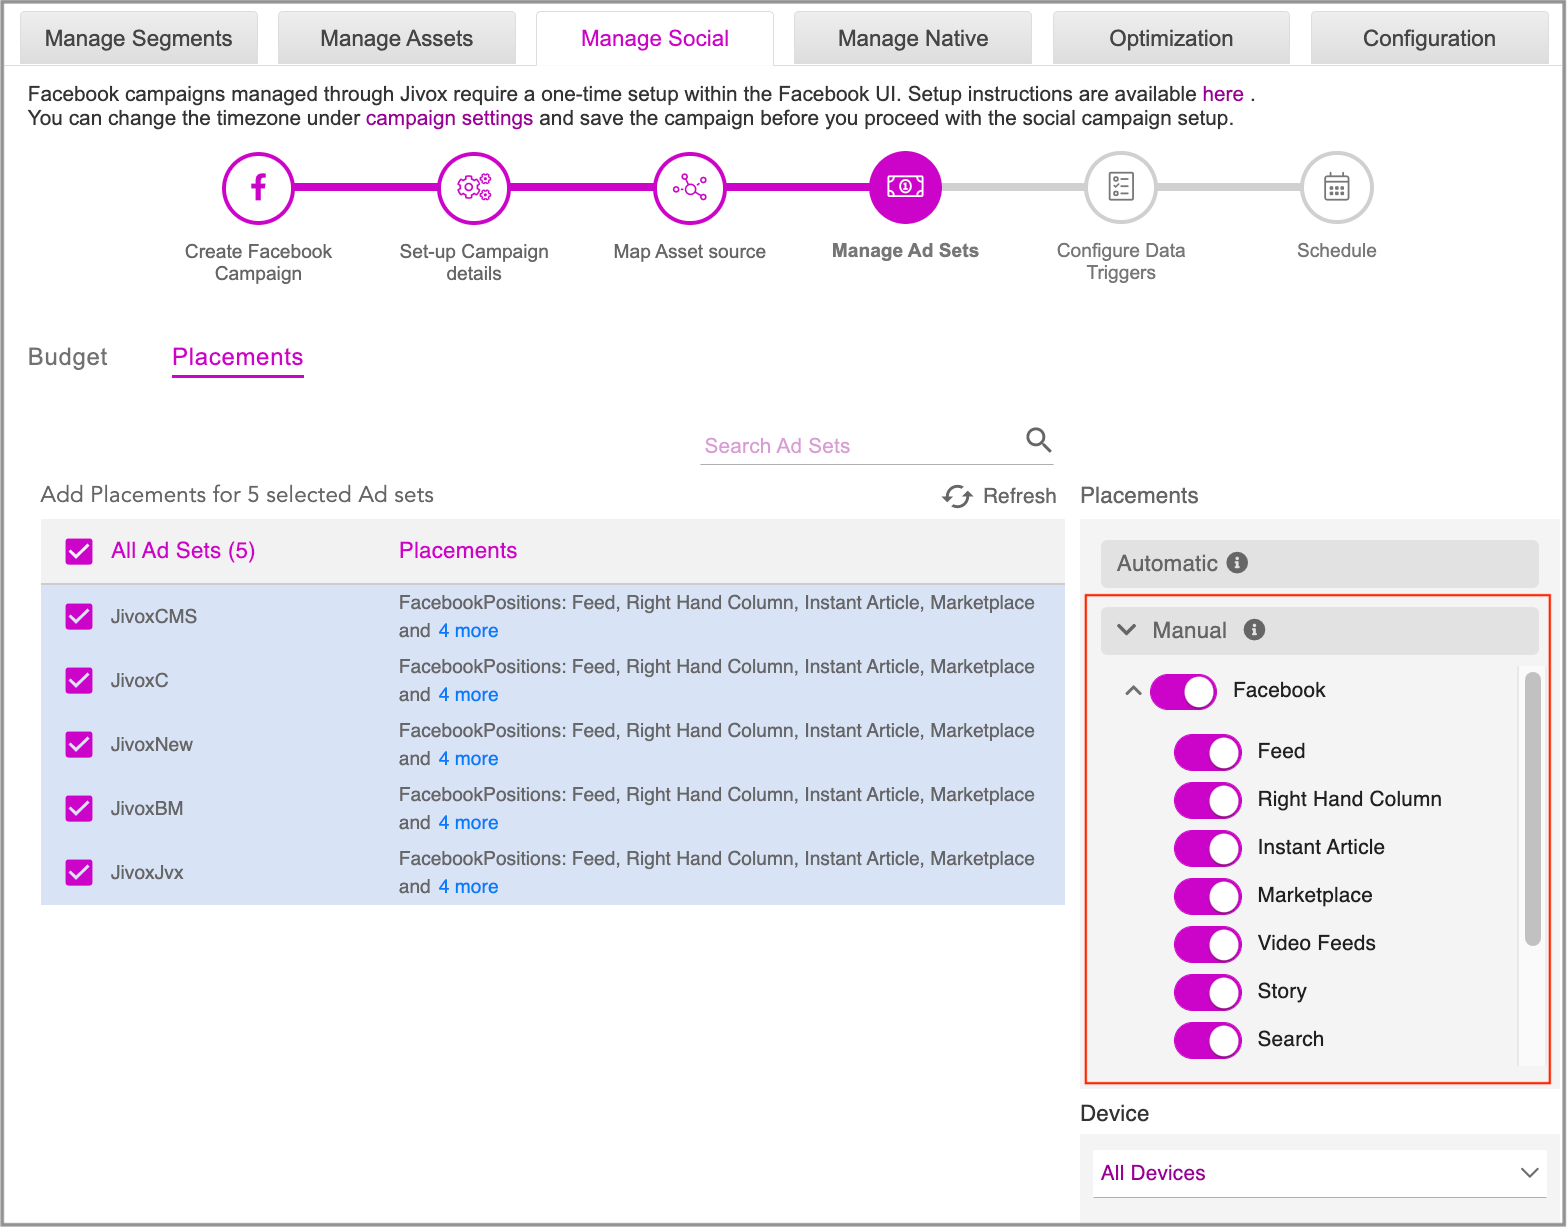Uncheck the JivoxBM ad set checkbox

[x=79, y=809]
